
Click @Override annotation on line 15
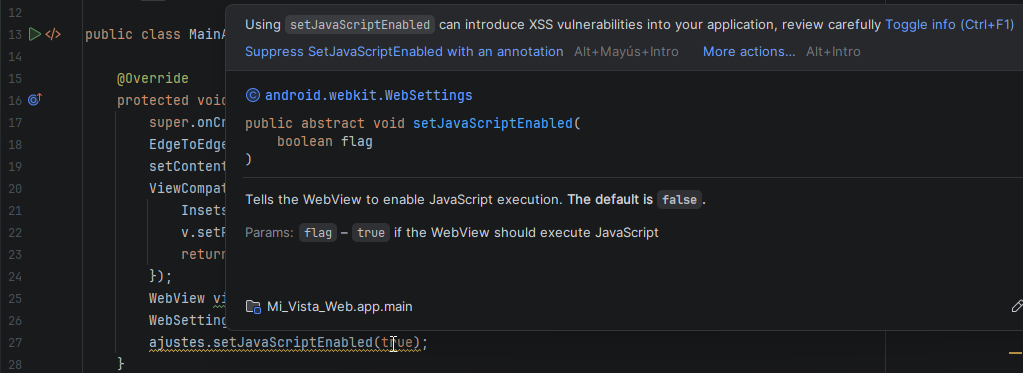[153, 79]
